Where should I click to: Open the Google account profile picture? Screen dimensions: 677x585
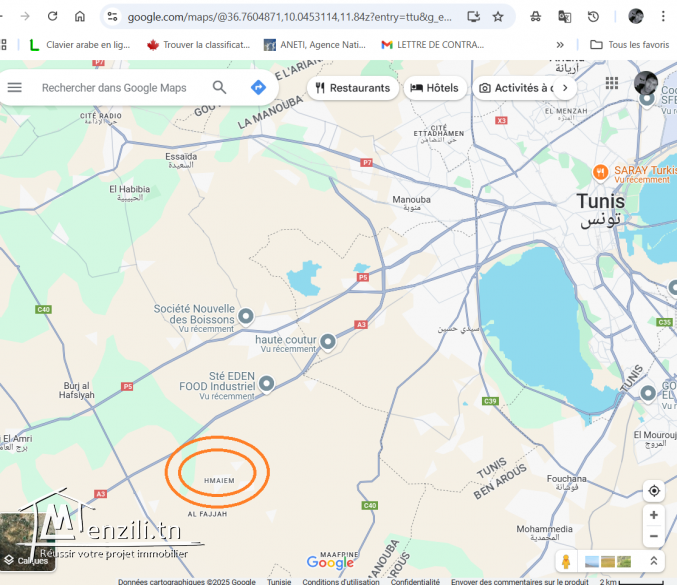[x=646, y=83]
